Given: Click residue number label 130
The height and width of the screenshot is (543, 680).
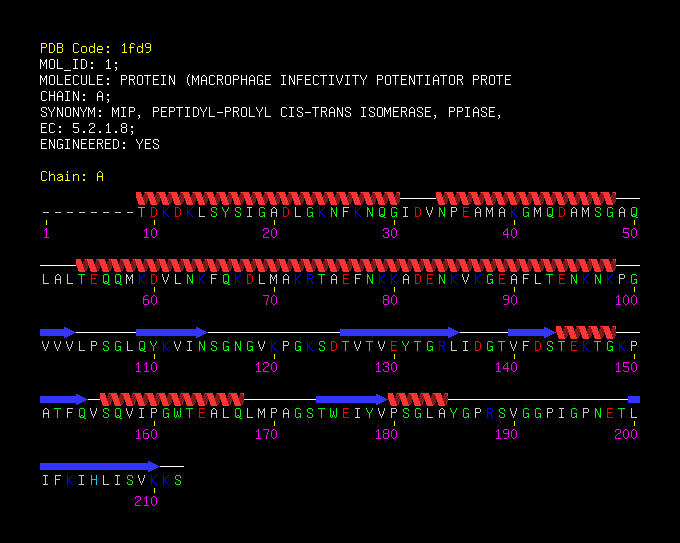Looking at the screenshot, I should 386,367.
